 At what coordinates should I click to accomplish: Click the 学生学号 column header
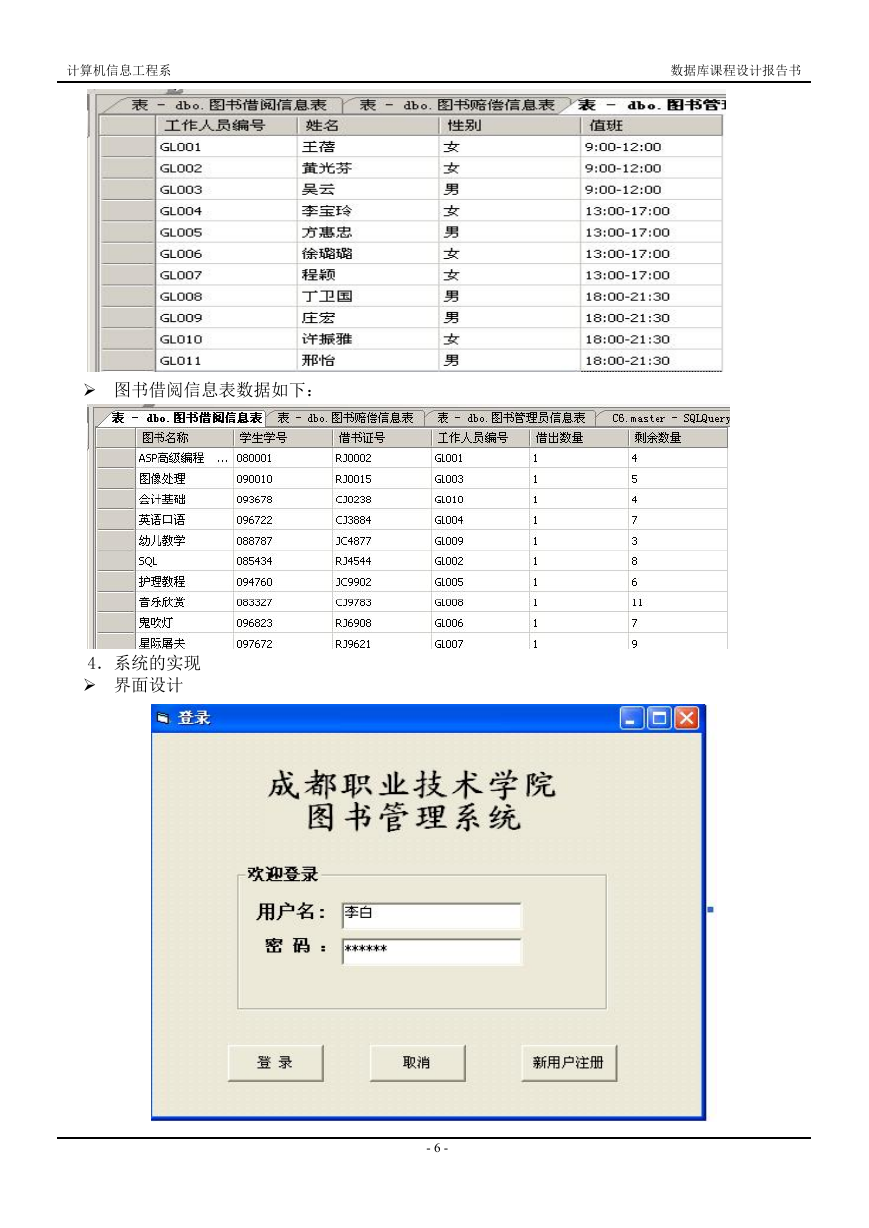click(x=282, y=438)
